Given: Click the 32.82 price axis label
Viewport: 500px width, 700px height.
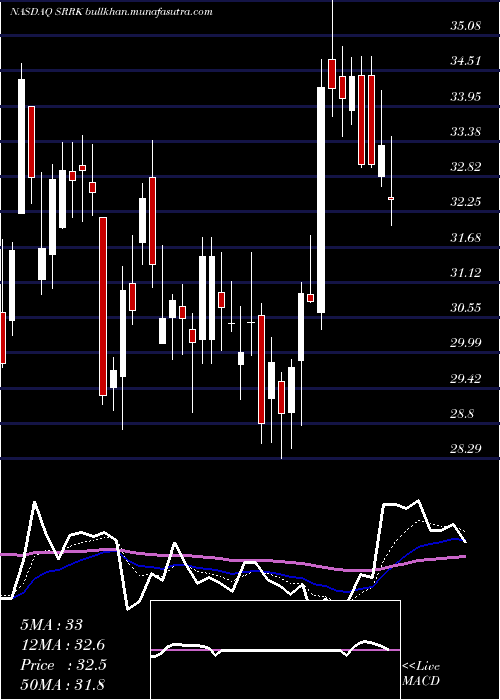Looking at the screenshot, I should click(x=465, y=167).
